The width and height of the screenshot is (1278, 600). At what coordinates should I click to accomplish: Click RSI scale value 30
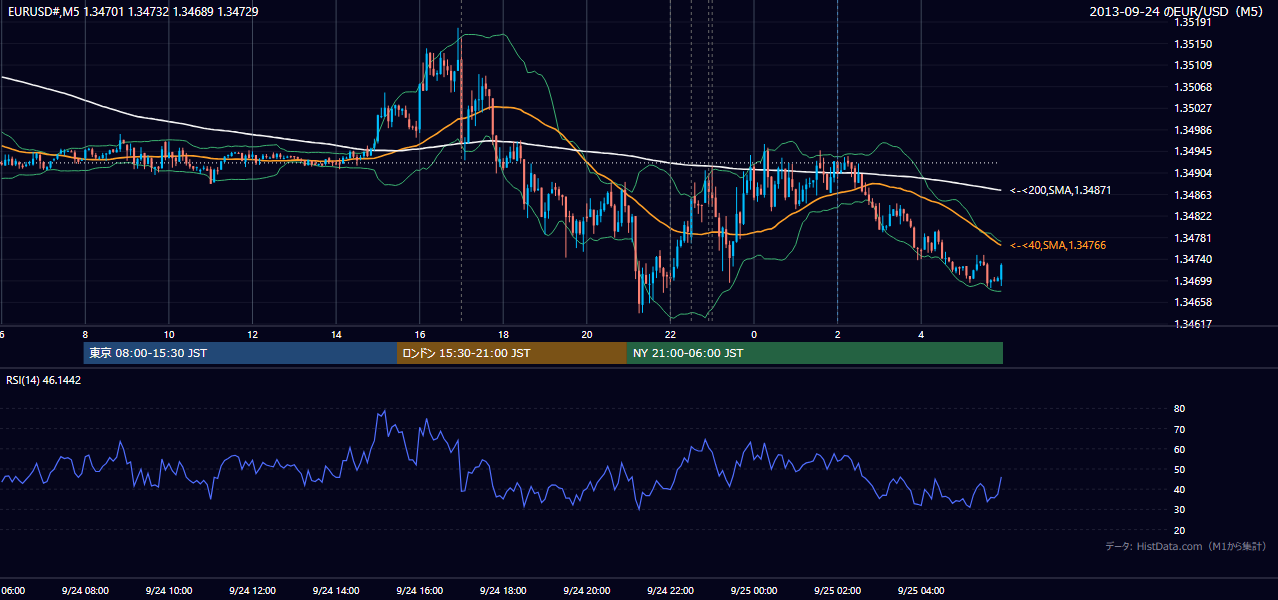click(1180, 510)
